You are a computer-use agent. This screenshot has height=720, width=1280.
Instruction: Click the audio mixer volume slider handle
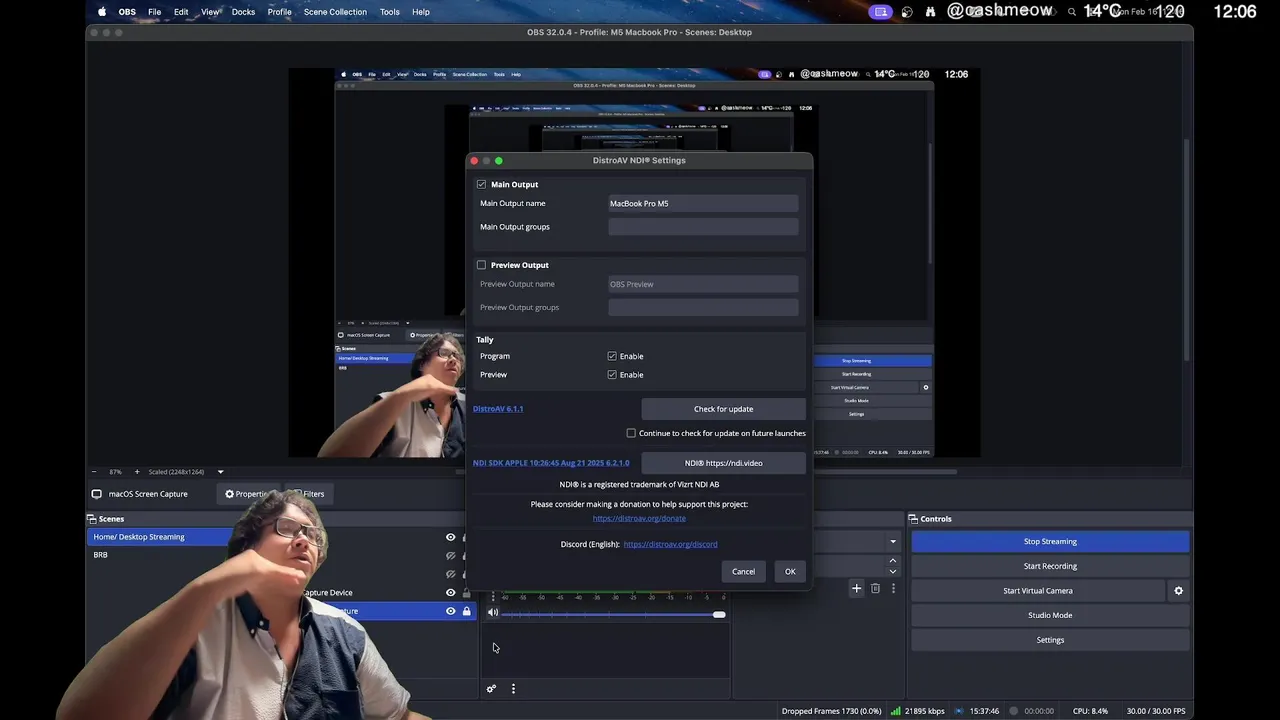point(719,614)
